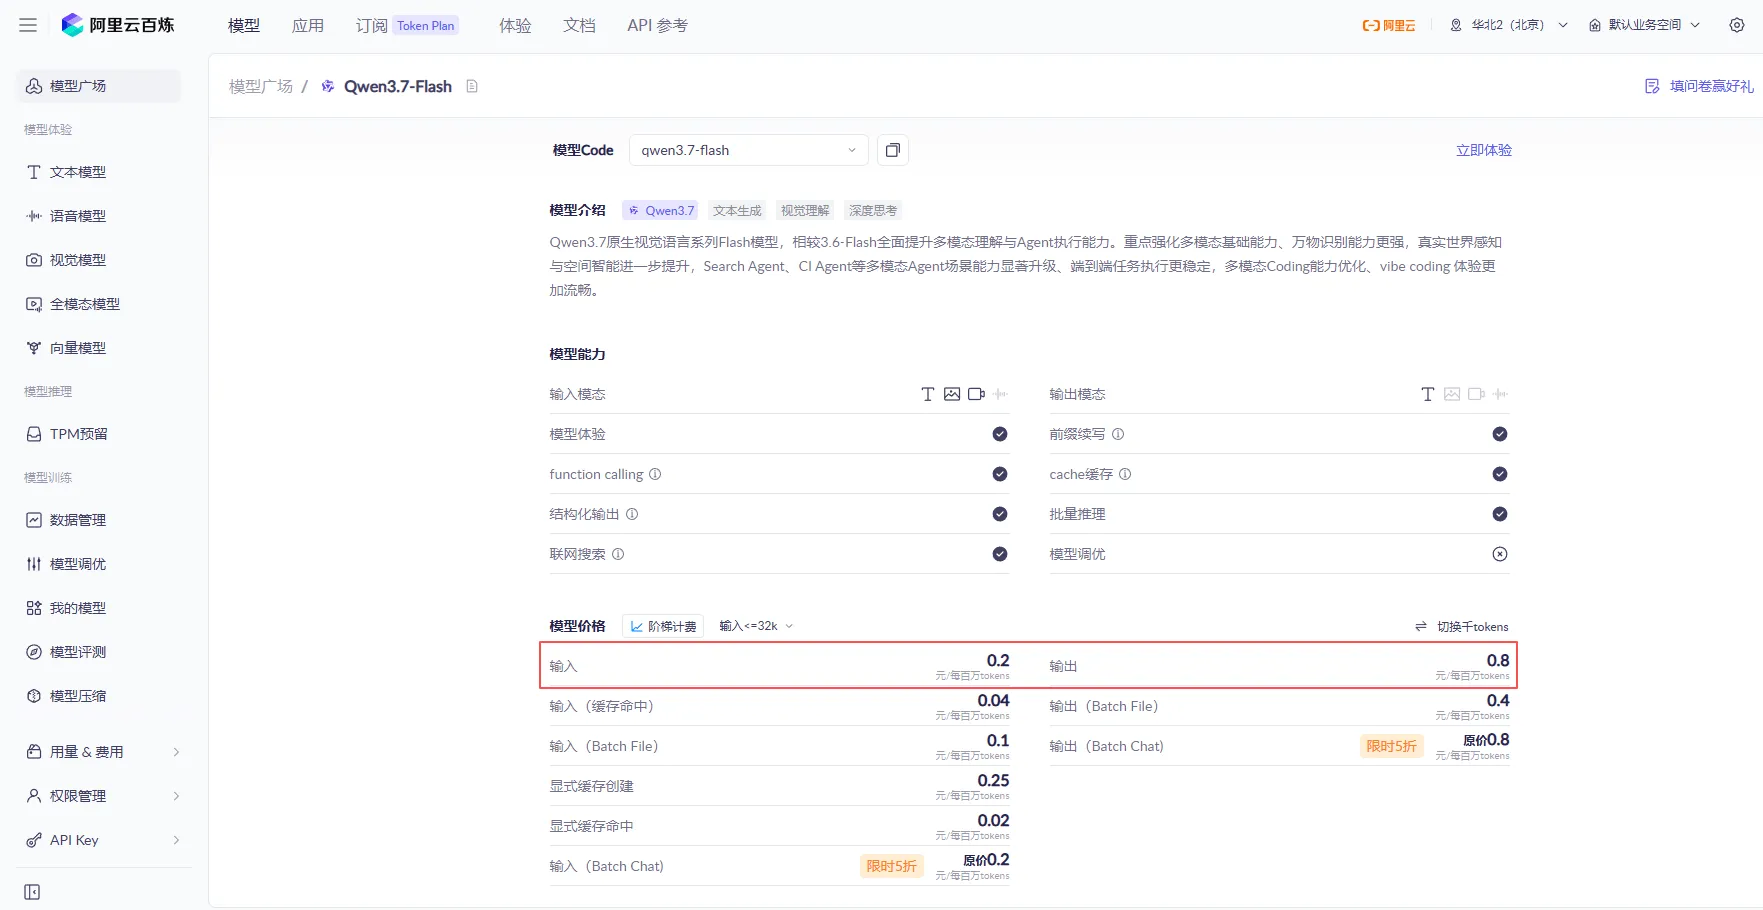Click the info icon next to function calling
The width and height of the screenshot is (1763, 910).
coord(655,474)
